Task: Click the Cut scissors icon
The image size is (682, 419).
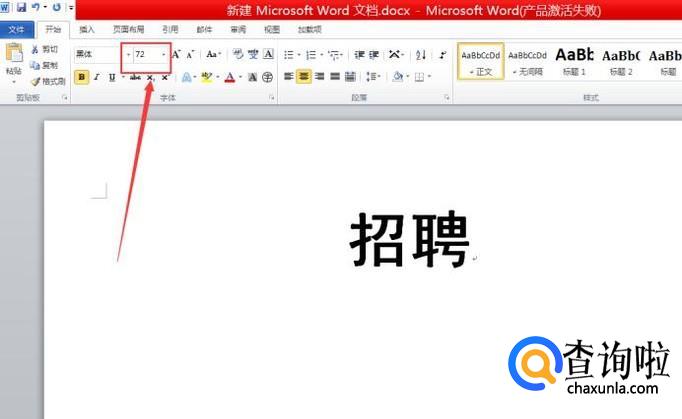Action: [x=36, y=49]
